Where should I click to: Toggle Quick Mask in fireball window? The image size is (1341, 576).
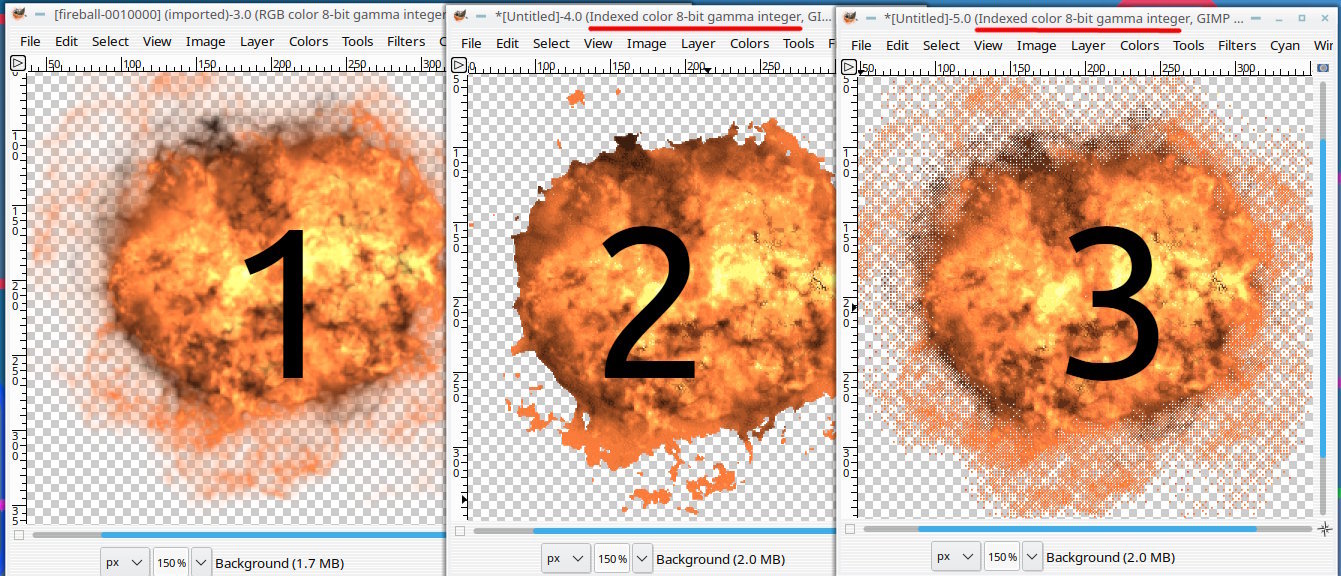[x=18, y=535]
